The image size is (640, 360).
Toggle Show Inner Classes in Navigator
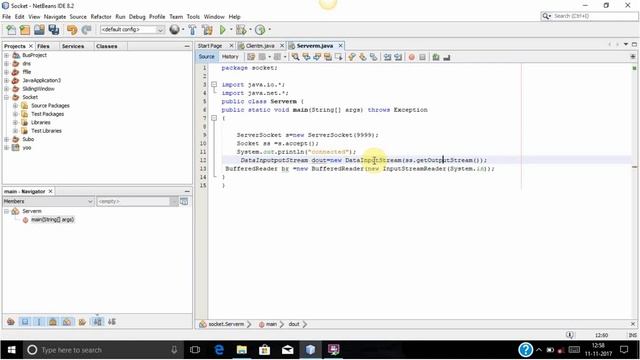(x=67, y=322)
